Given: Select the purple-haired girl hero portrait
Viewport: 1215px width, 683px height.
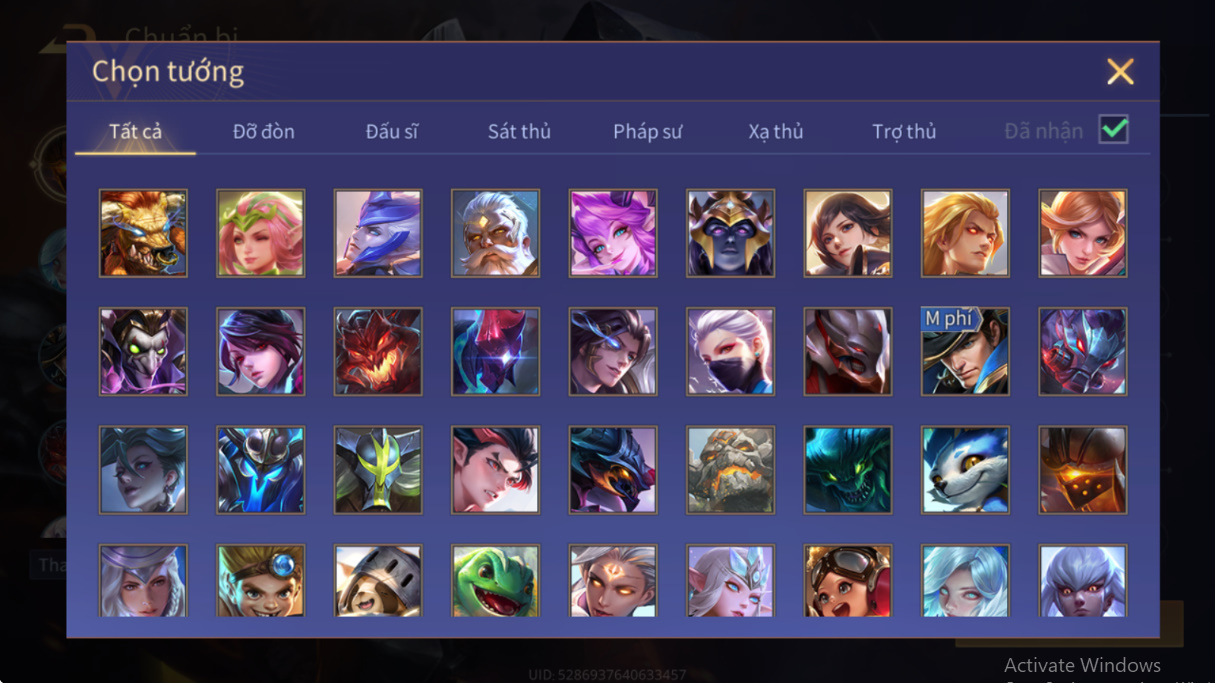Looking at the screenshot, I should click(613, 233).
